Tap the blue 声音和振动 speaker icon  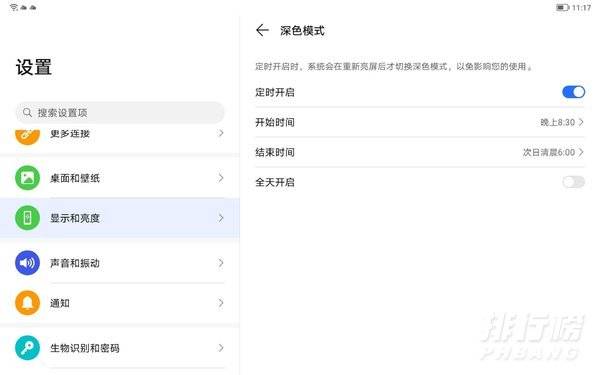tap(28, 263)
